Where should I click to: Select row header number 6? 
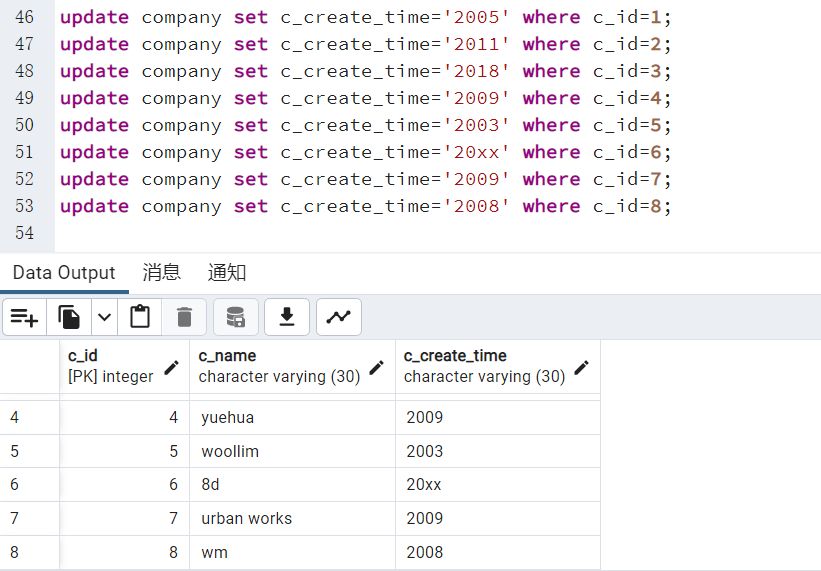coord(29,485)
